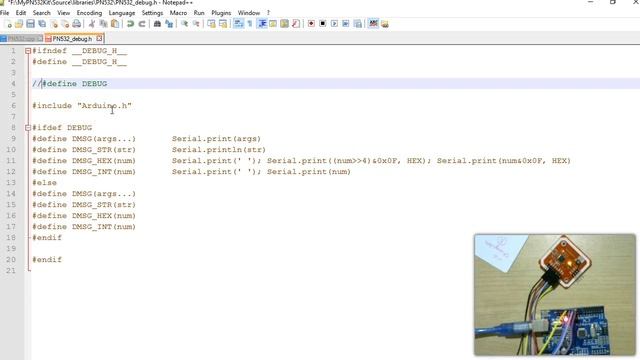Close the PN532_debug.h tab
The height and width of the screenshot is (360, 640).
coord(99,38)
